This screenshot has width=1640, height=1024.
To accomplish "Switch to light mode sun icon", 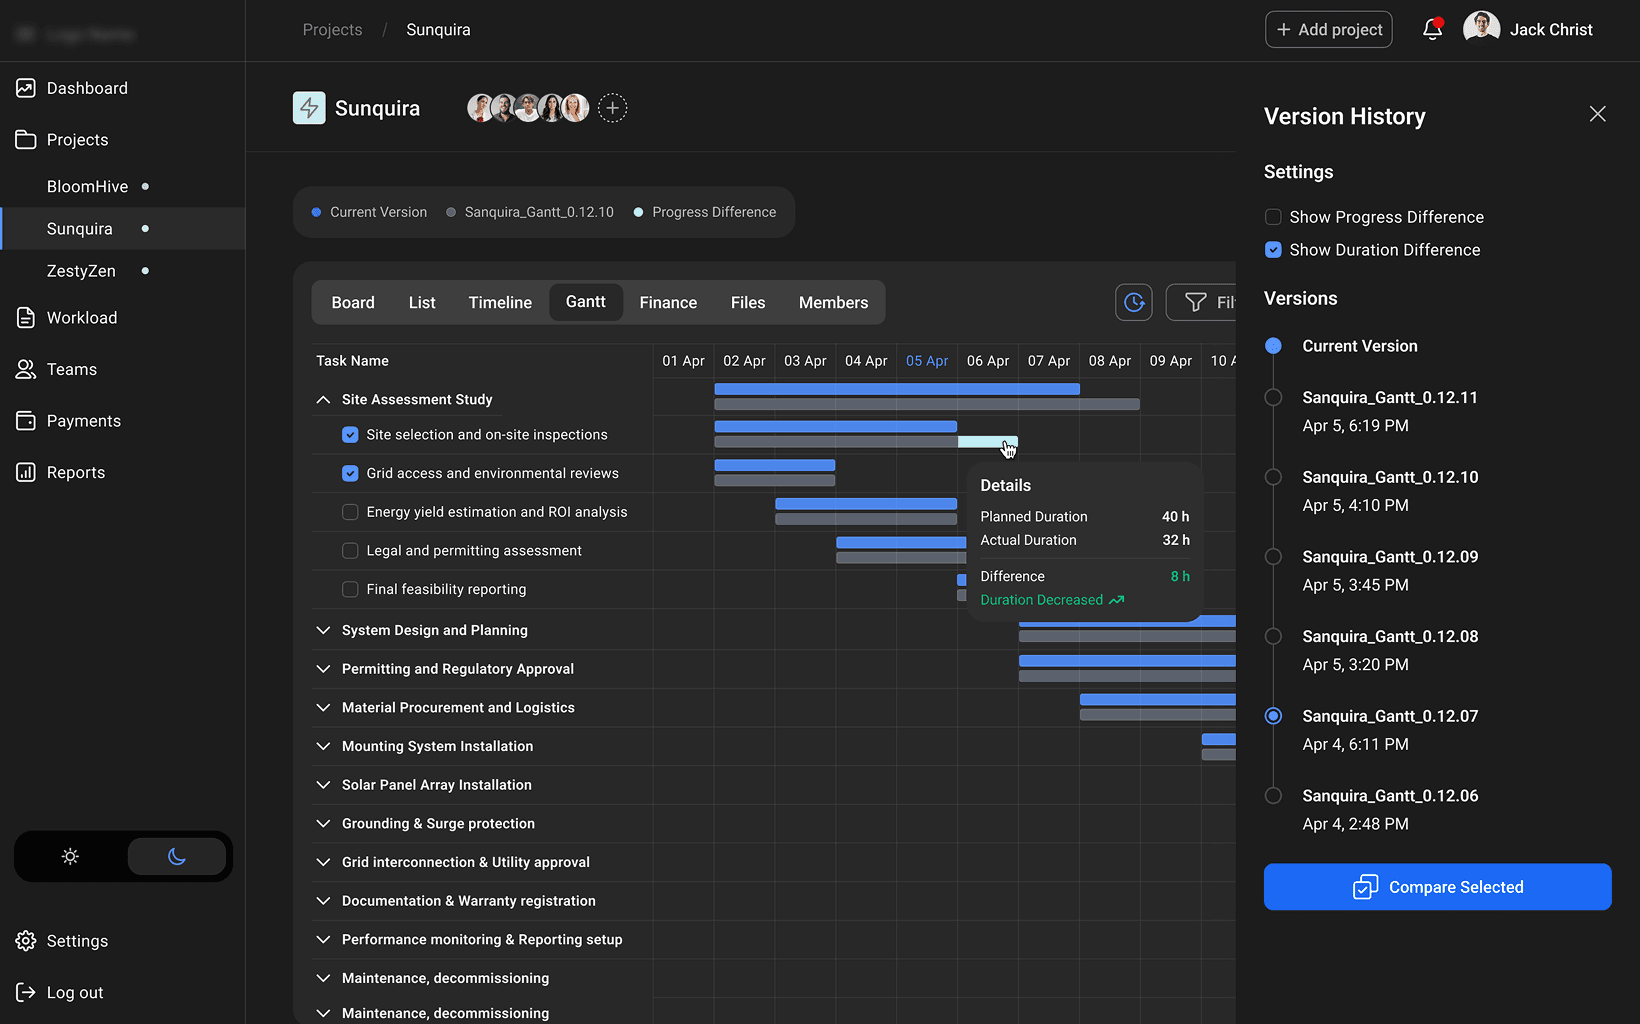I will 70,857.
